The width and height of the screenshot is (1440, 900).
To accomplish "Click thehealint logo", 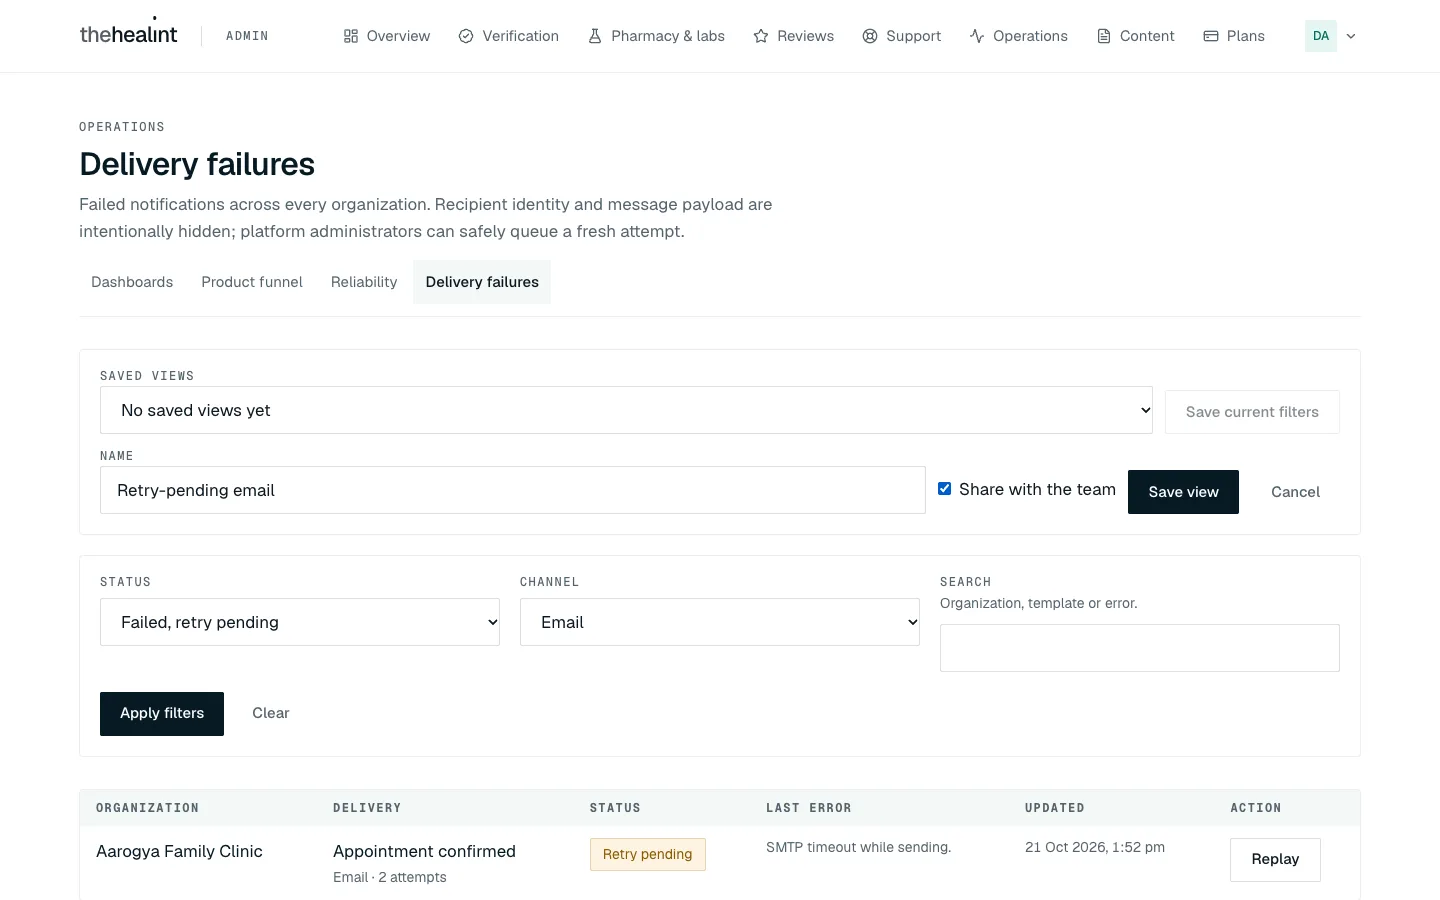I will tap(128, 33).
